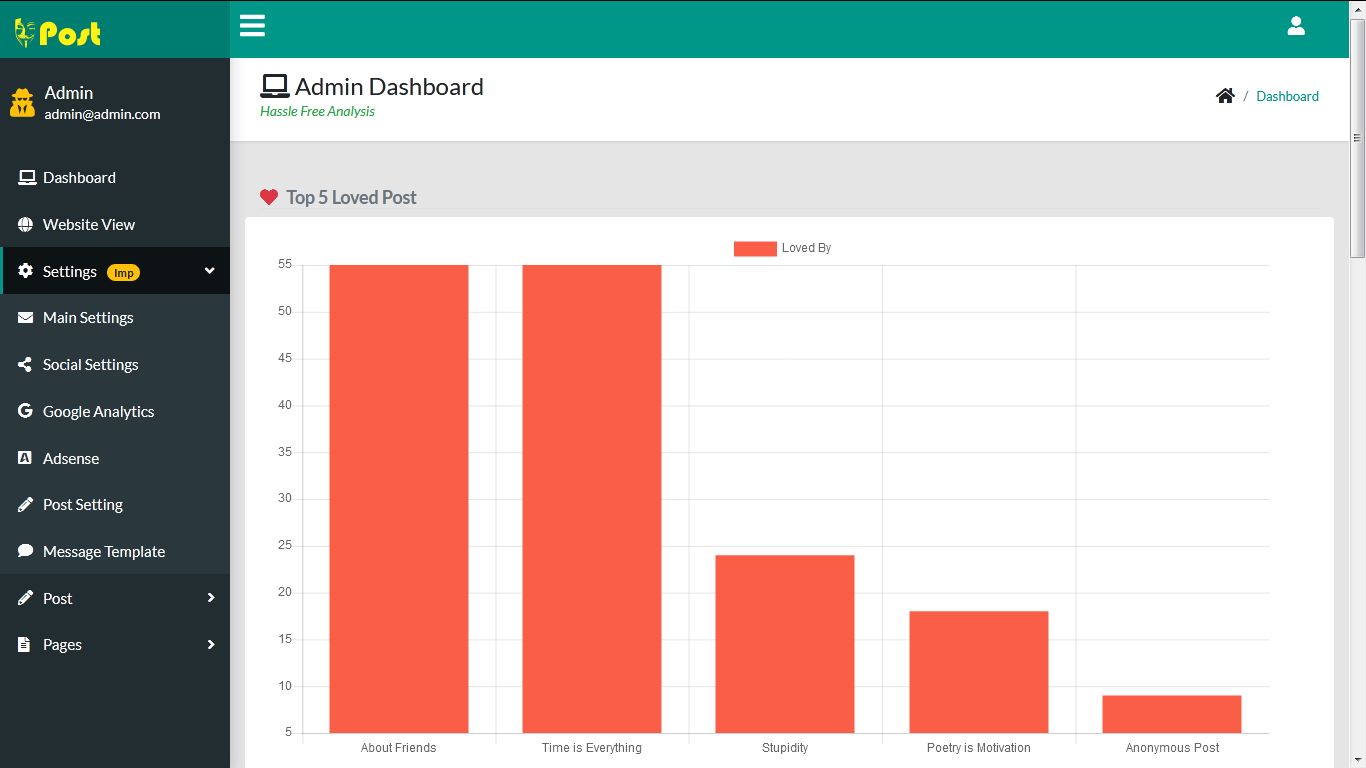The height and width of the screenshot is (768, 1366).
Task: Select Social Settings menu item
Action: (x=115, y=365)
